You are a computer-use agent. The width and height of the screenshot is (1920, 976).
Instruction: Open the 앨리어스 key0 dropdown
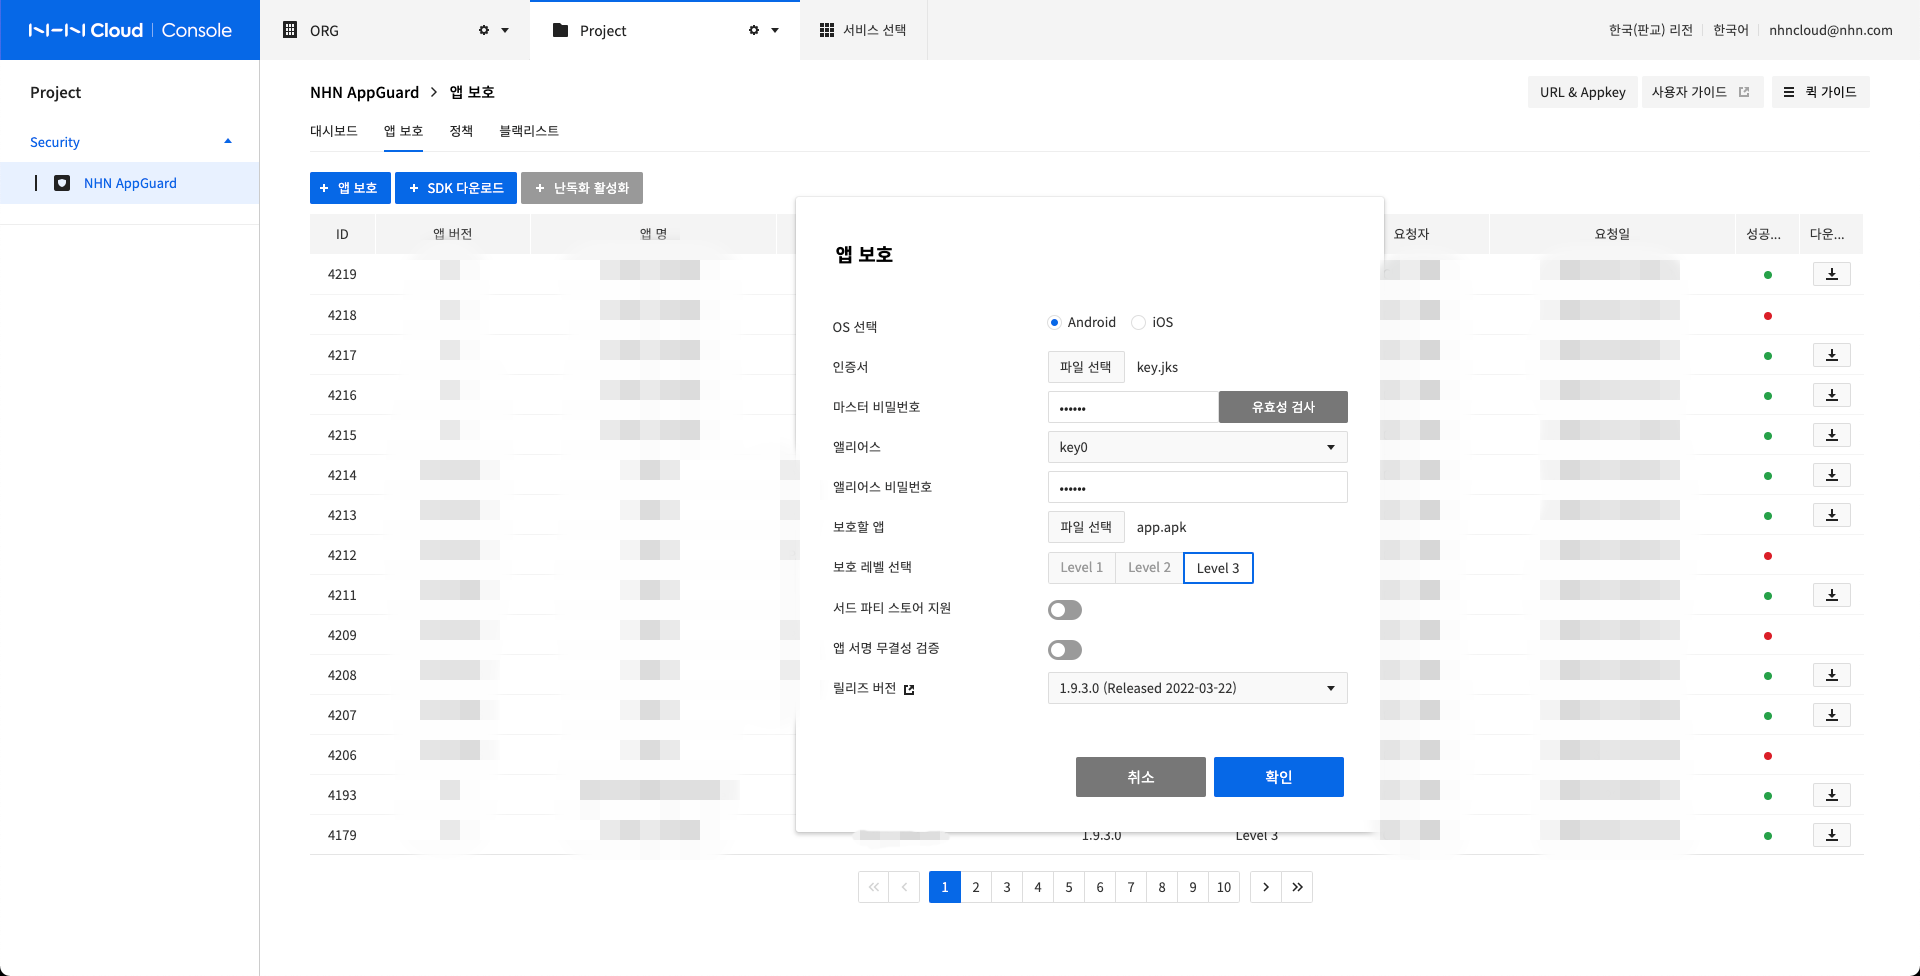pyautogui.click(x=1197, y=447)
